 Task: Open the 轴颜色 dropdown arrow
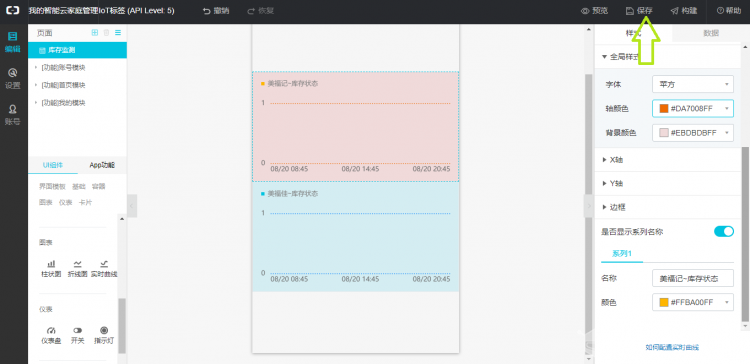coord(727,109)
